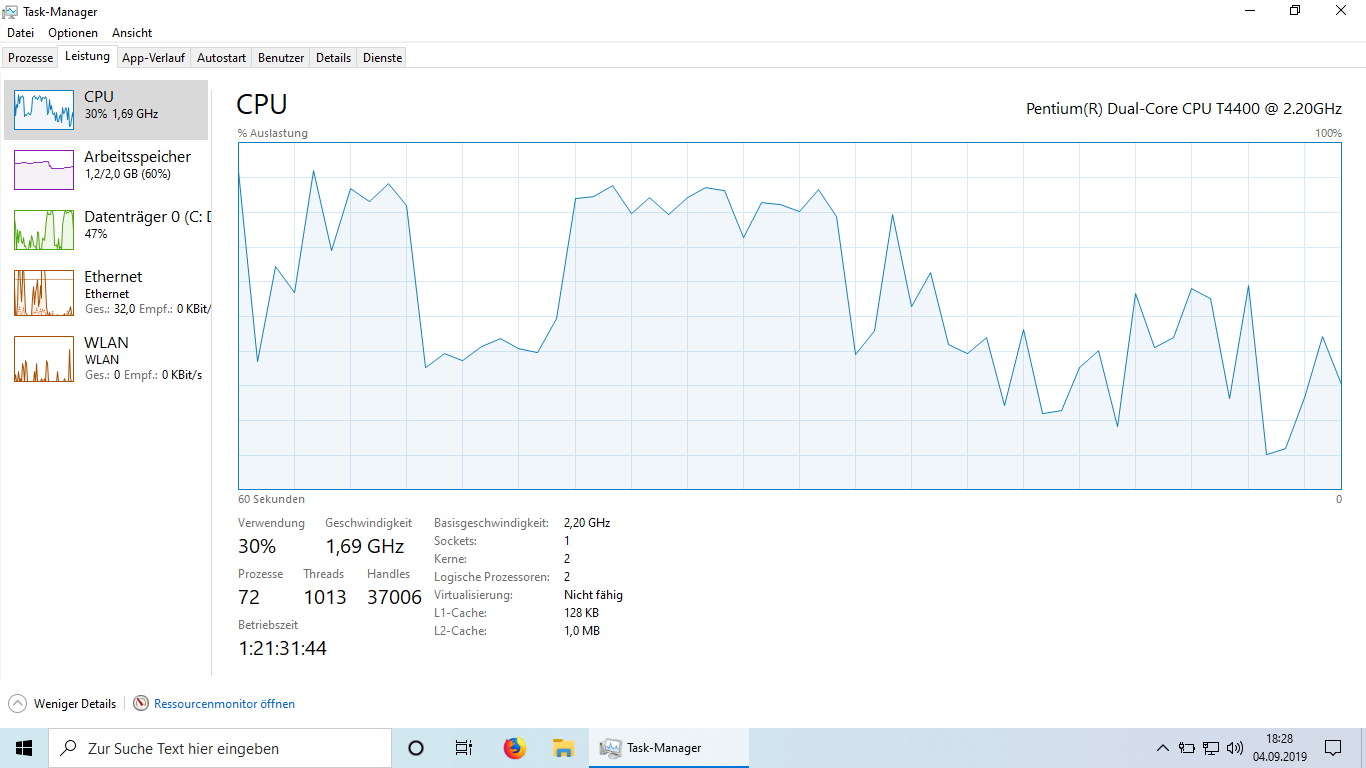This screenshot has height=768, width=1366.
Task: Click the % Auslastung graph label
Action: coord(273,133)
